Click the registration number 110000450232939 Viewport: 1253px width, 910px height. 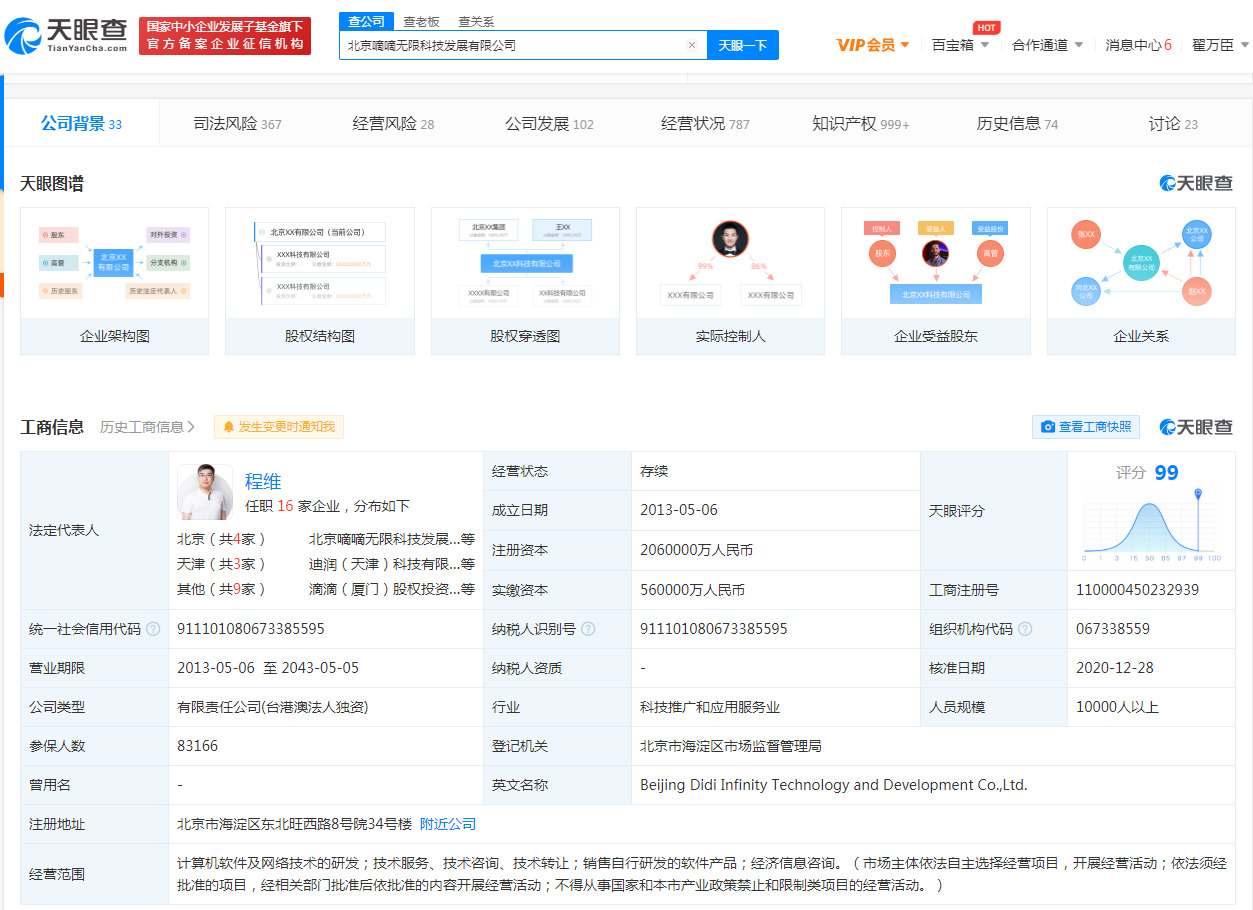(1137, 590)
